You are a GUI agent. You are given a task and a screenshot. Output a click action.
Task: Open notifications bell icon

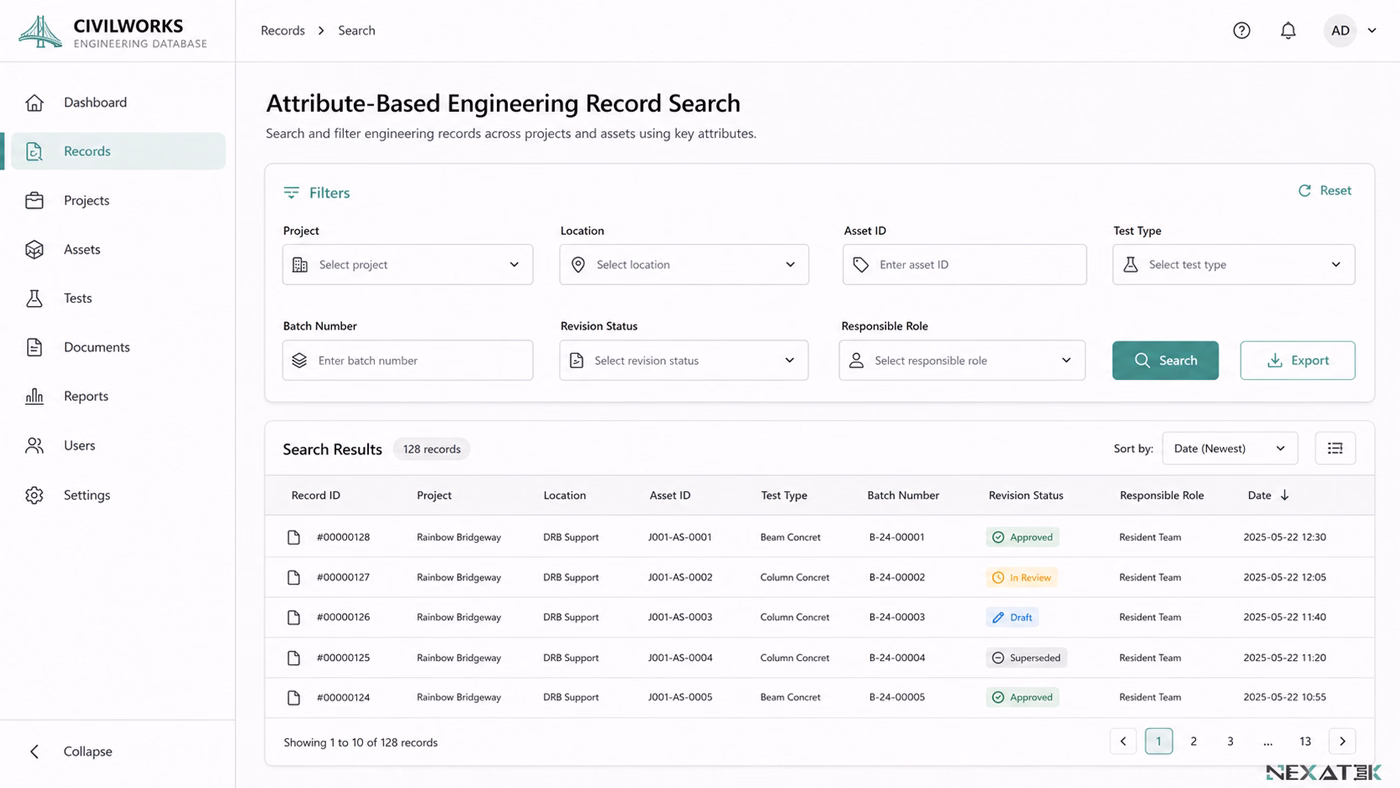click(x=1288, y=30)
